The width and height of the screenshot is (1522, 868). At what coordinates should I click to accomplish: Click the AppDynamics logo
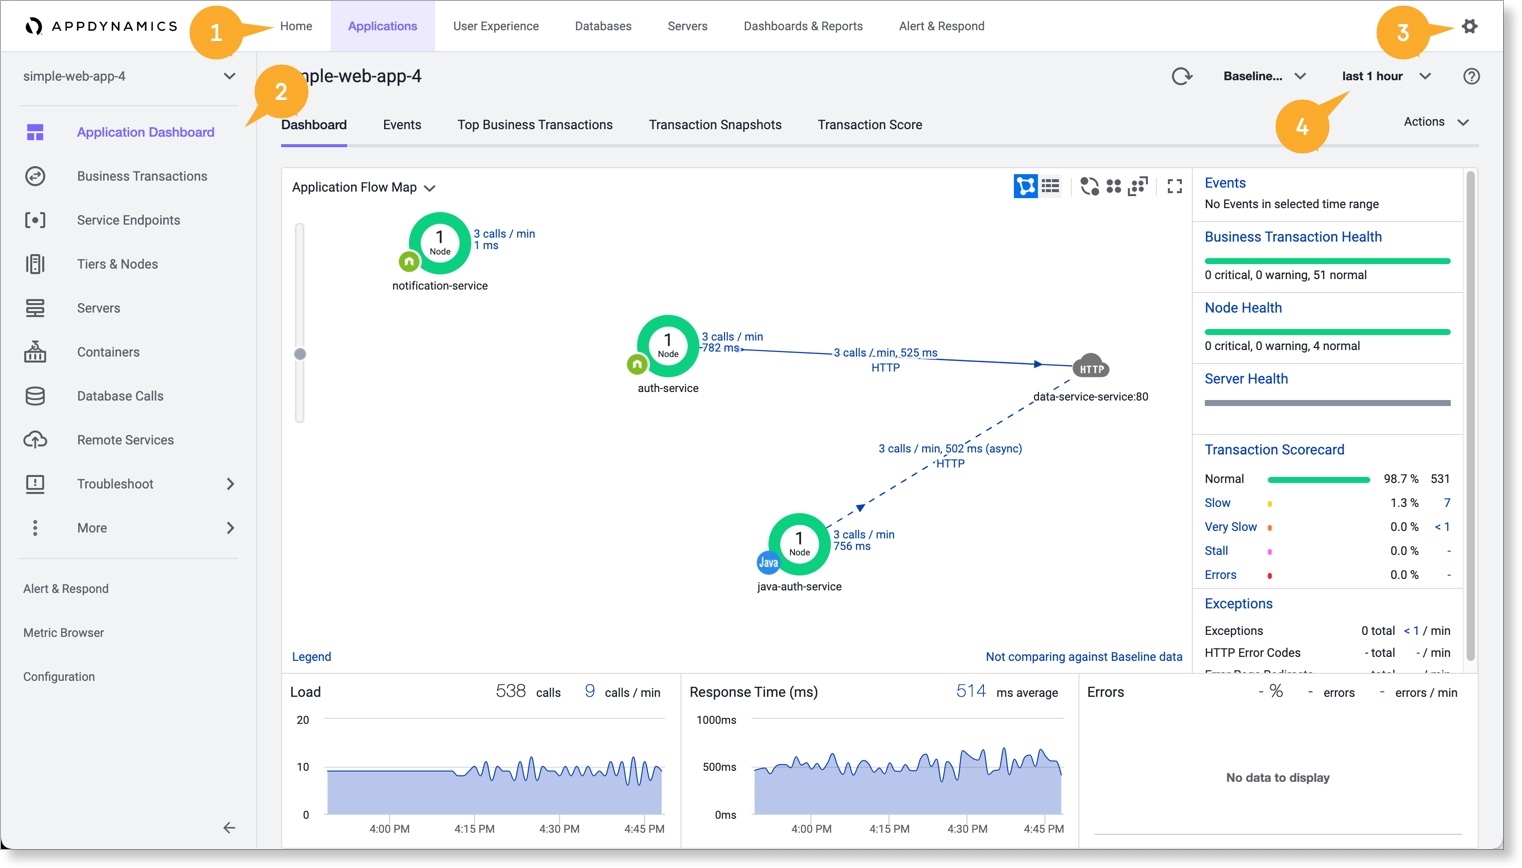click(101, 26)
